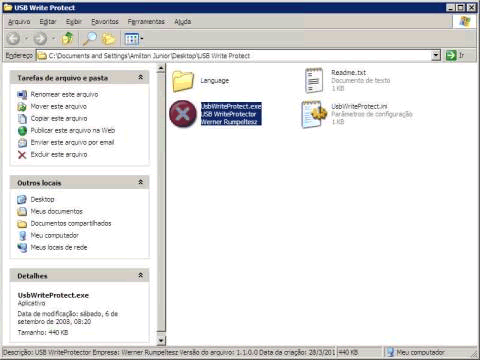Click the folder icon in title bar

point(7,7)
